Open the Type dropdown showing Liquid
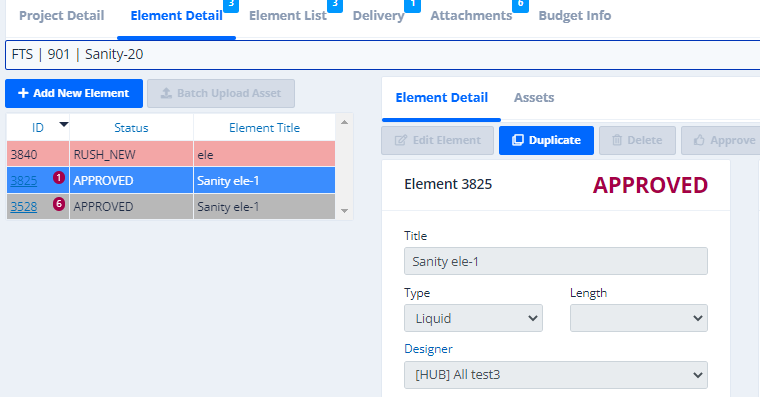This screenshot has width=760, height=397. (473, 318)
